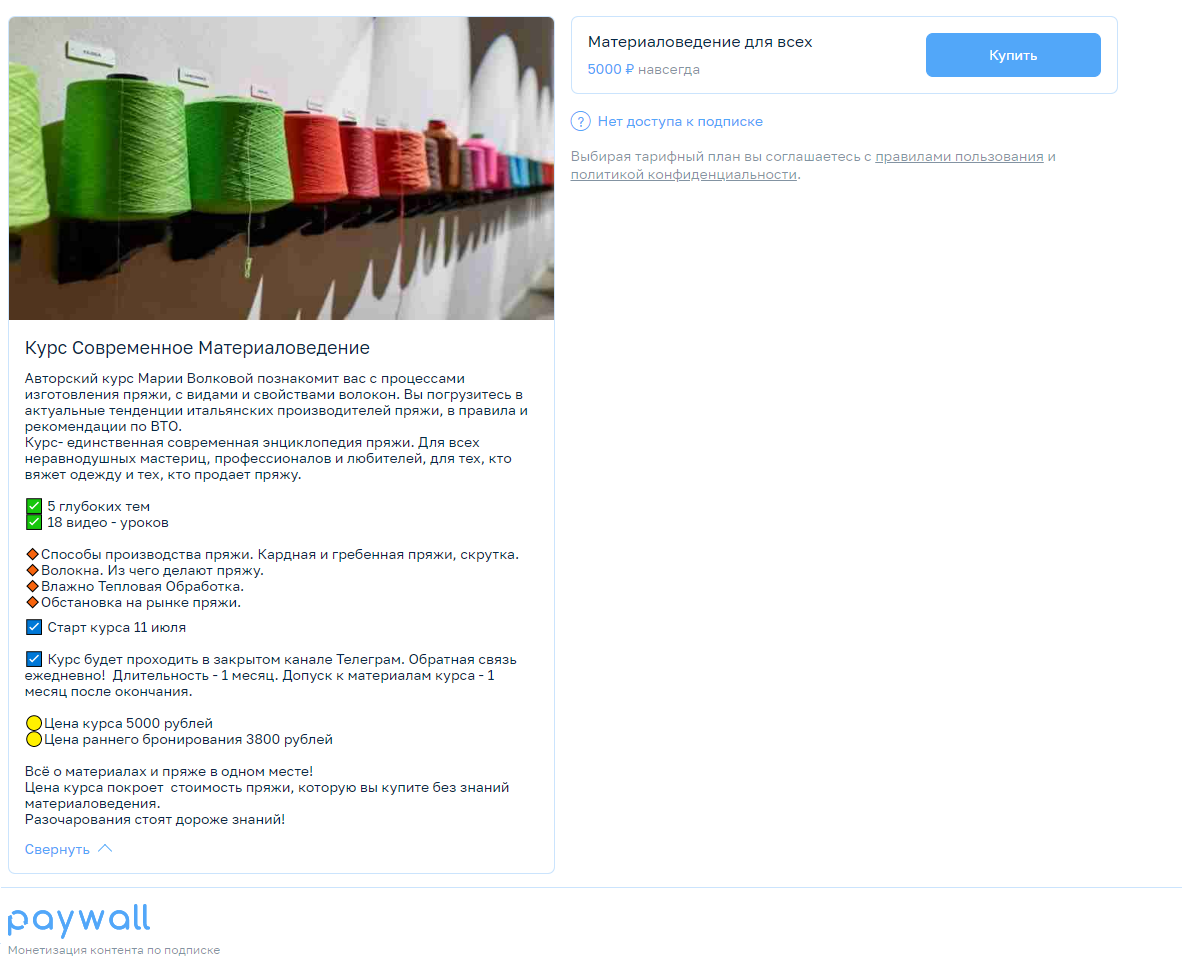The height and width of the screenshot is (970, 1182).
Task: Open the правилами пользования link
Action: point(959,157)
